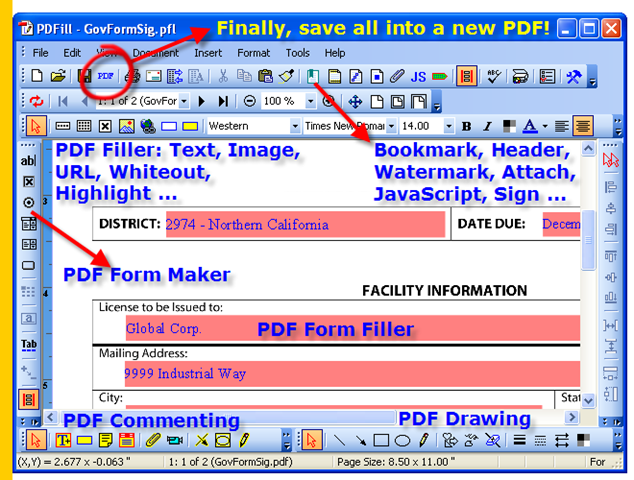Image resolution: width=634 pixels, height=480 pixels.
Task: Click the Cut scissors icon
Action: pos(223,76)
